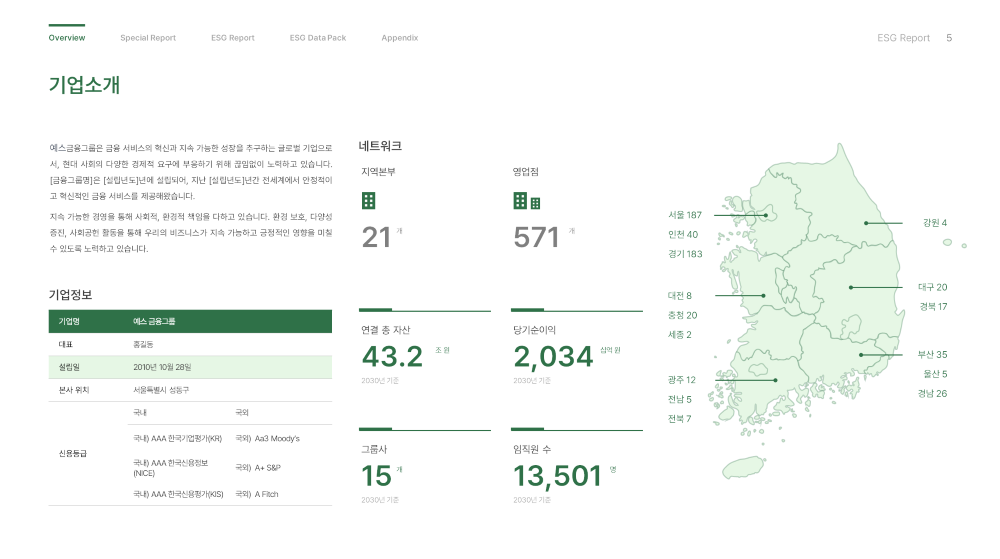Go to the ESG Data Pack tab
This screenshot has height=559, width=1000.
(318, 38)
